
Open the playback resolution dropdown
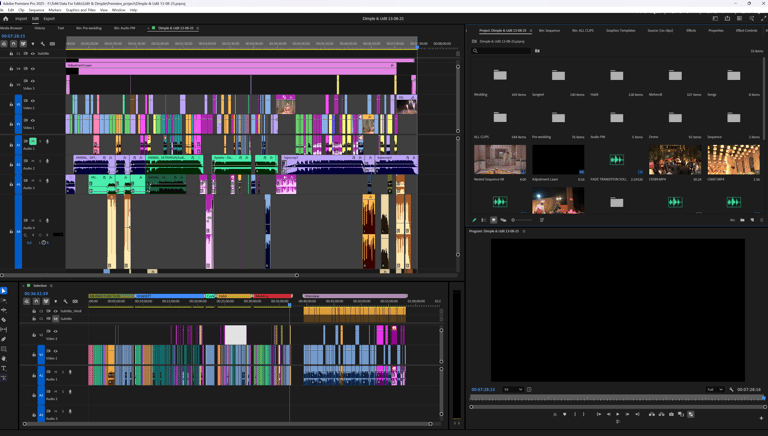click(x=714, y=390)
